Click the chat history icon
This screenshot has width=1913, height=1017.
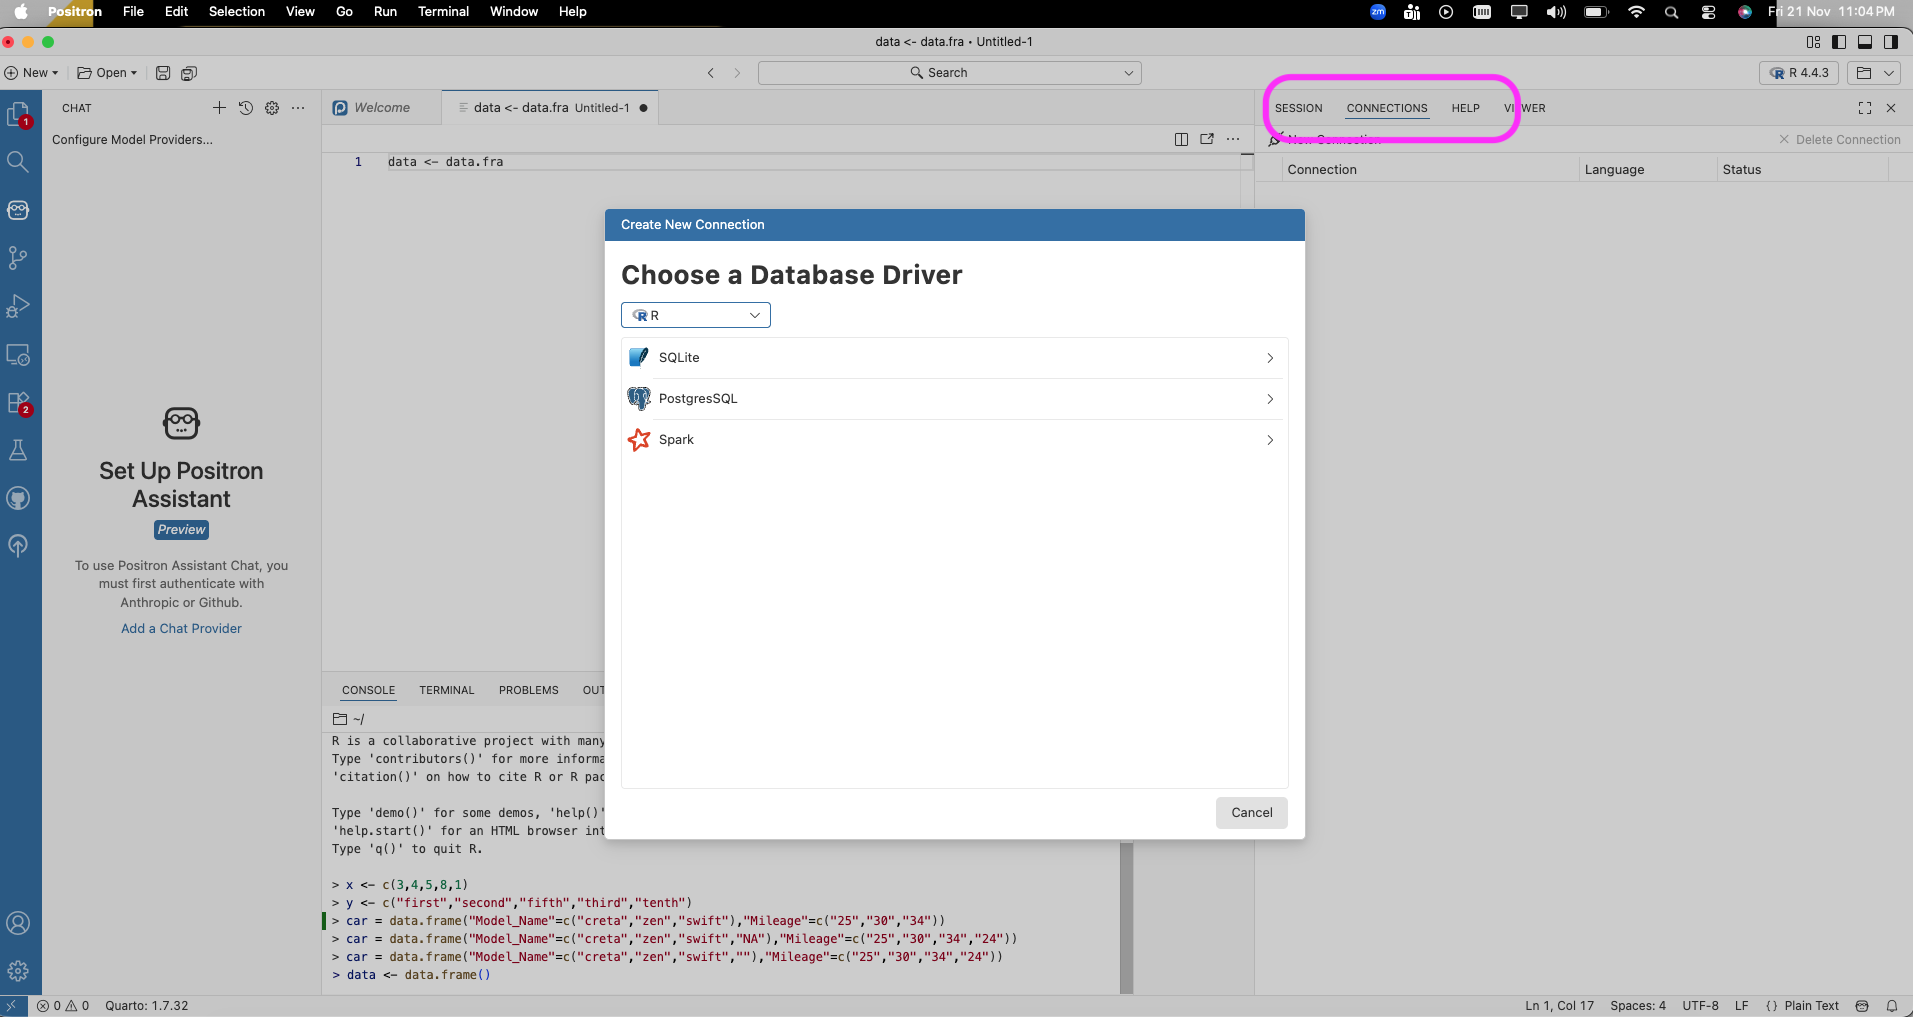[x=246, y=108]
